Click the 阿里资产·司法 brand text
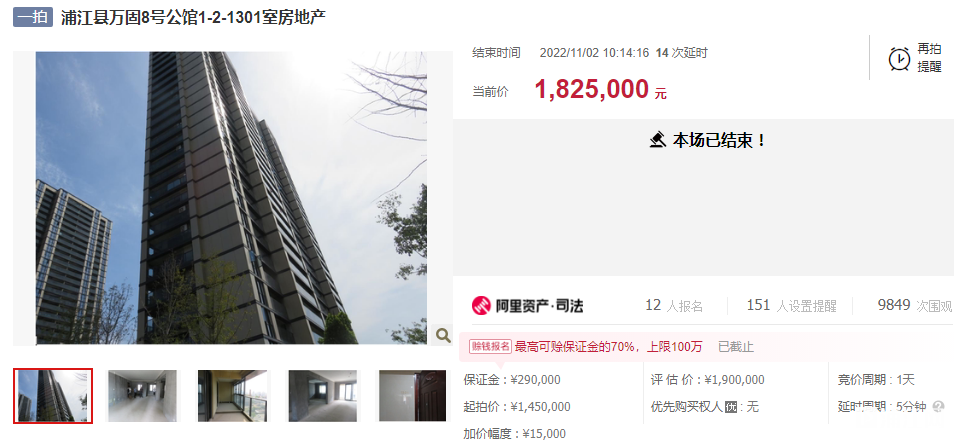This screenshot has width=954, height=446. [x=540, y=305]
